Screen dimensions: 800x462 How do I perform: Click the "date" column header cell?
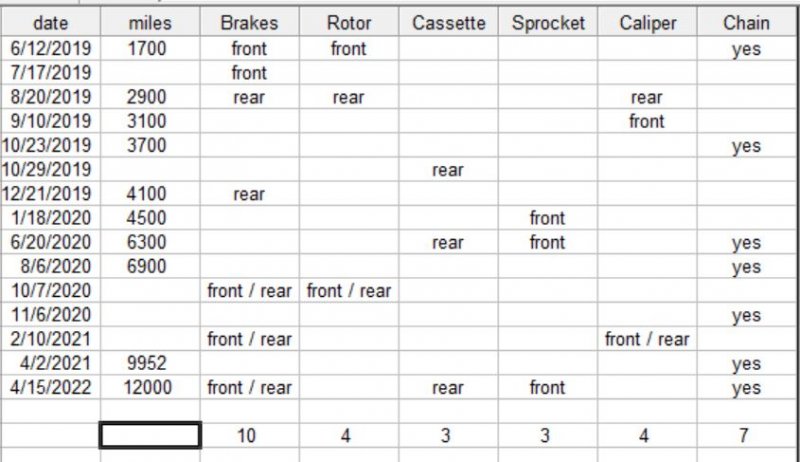pyautogui.click(x=50, y=23)
